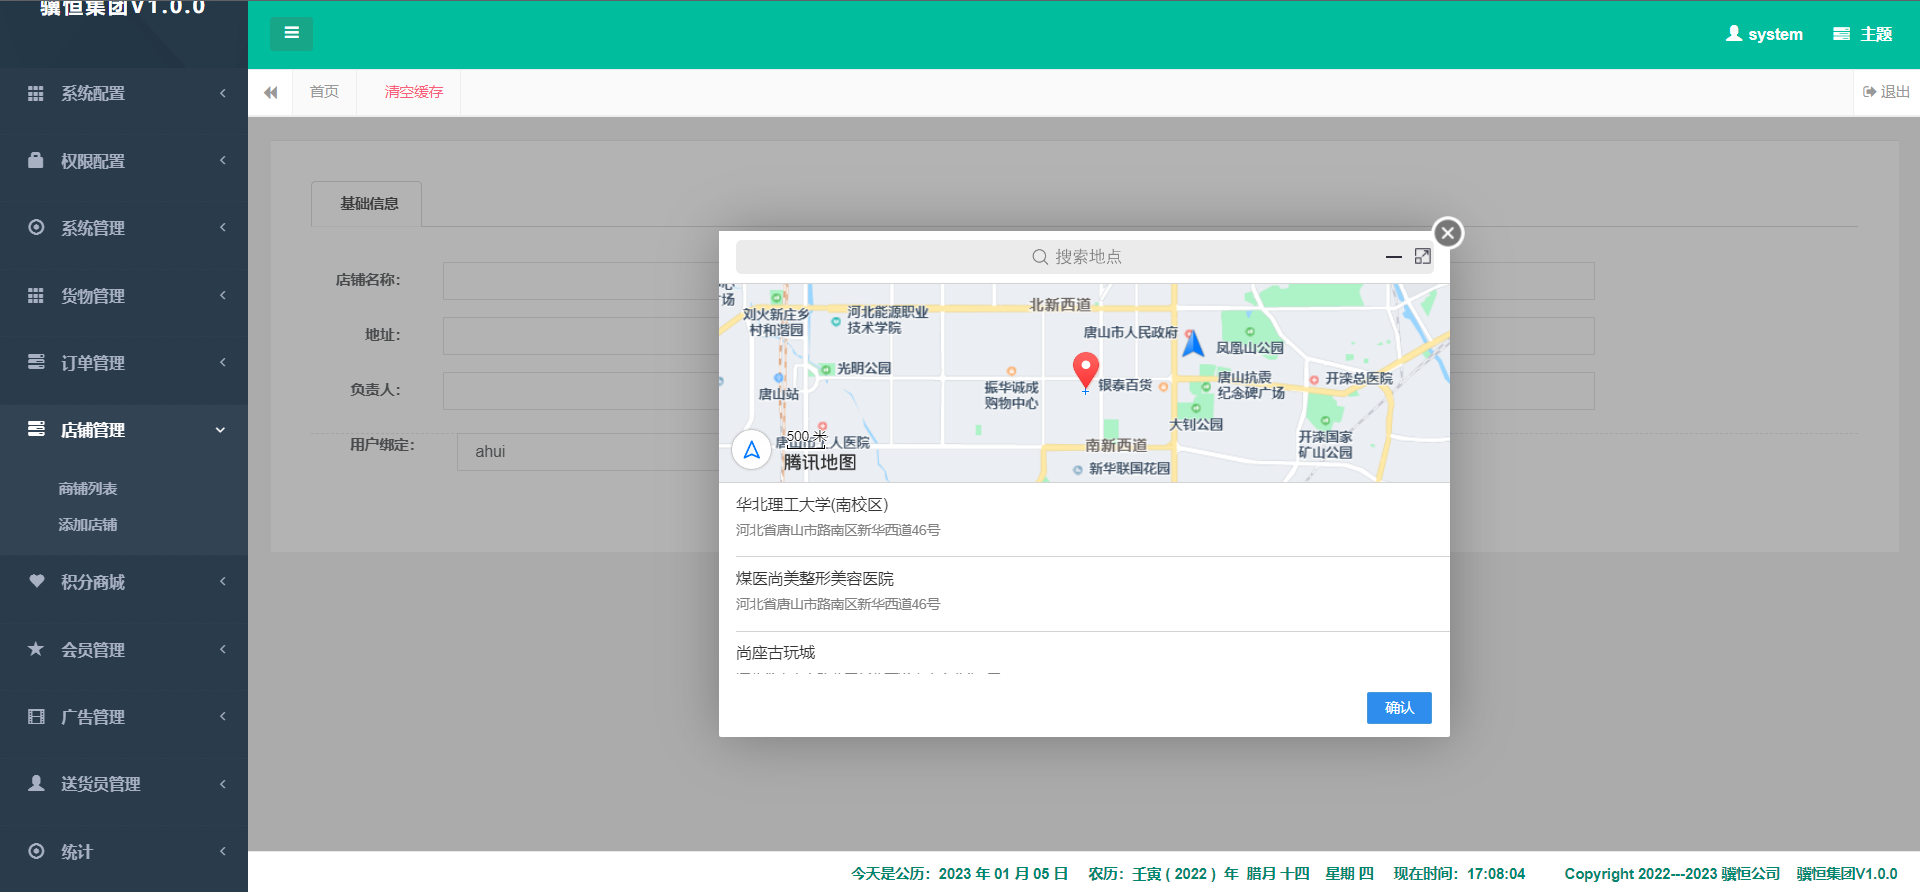Click 银泰百货 label on map

[1125, 385]
